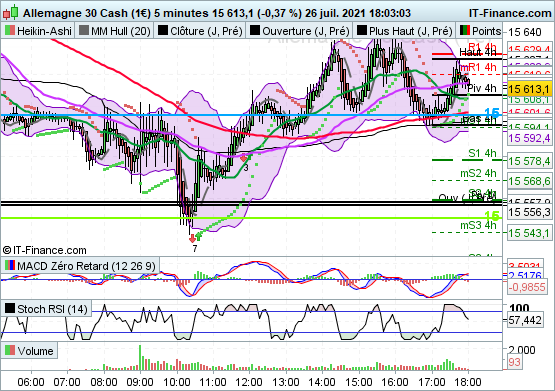Click the IT-Finance.com link in the header
555x391 pixels.
(x=510, y=13)
